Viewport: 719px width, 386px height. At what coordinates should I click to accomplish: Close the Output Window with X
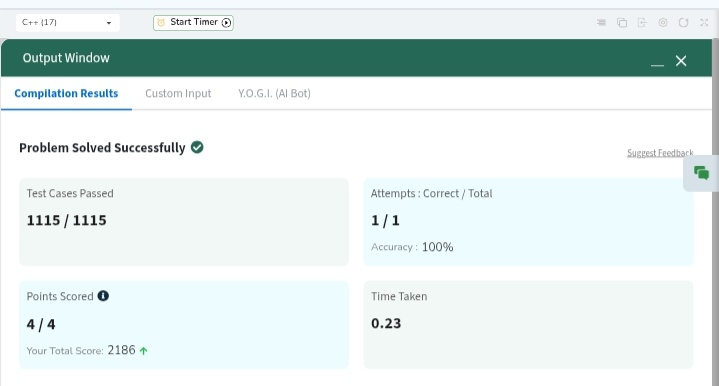tap(681, 61)
